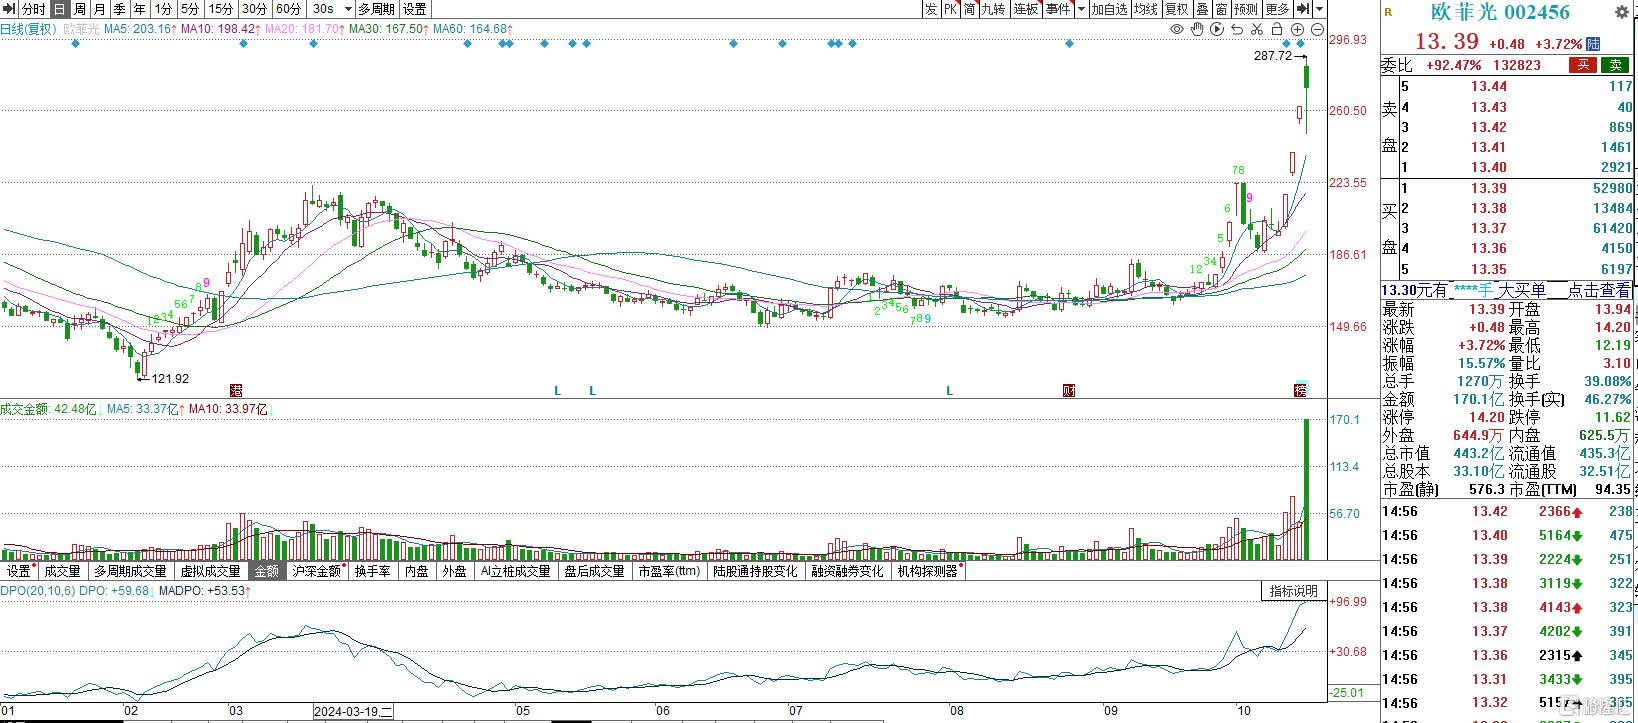Click the jump-to-end arrow icon next to 更多
The image size is (1638, 723).
1301,9
